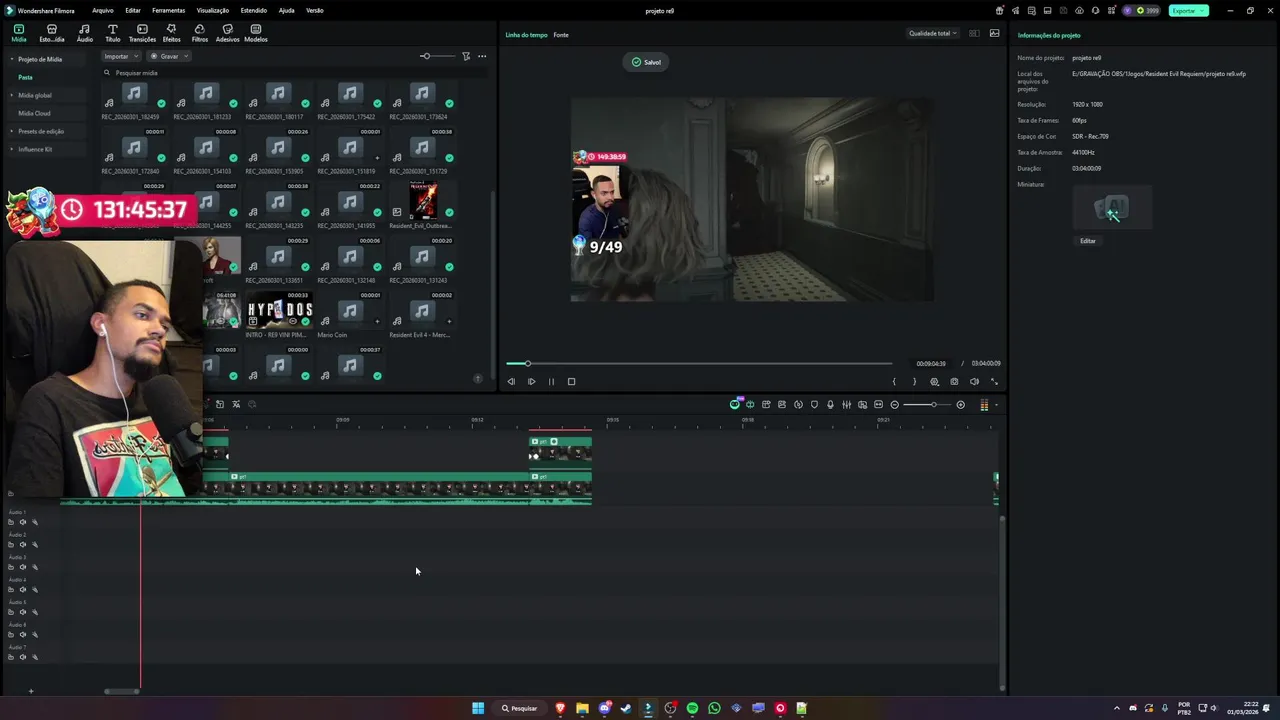Open the Efeitos tab
1280x720 pixels.
pos(171,33)
